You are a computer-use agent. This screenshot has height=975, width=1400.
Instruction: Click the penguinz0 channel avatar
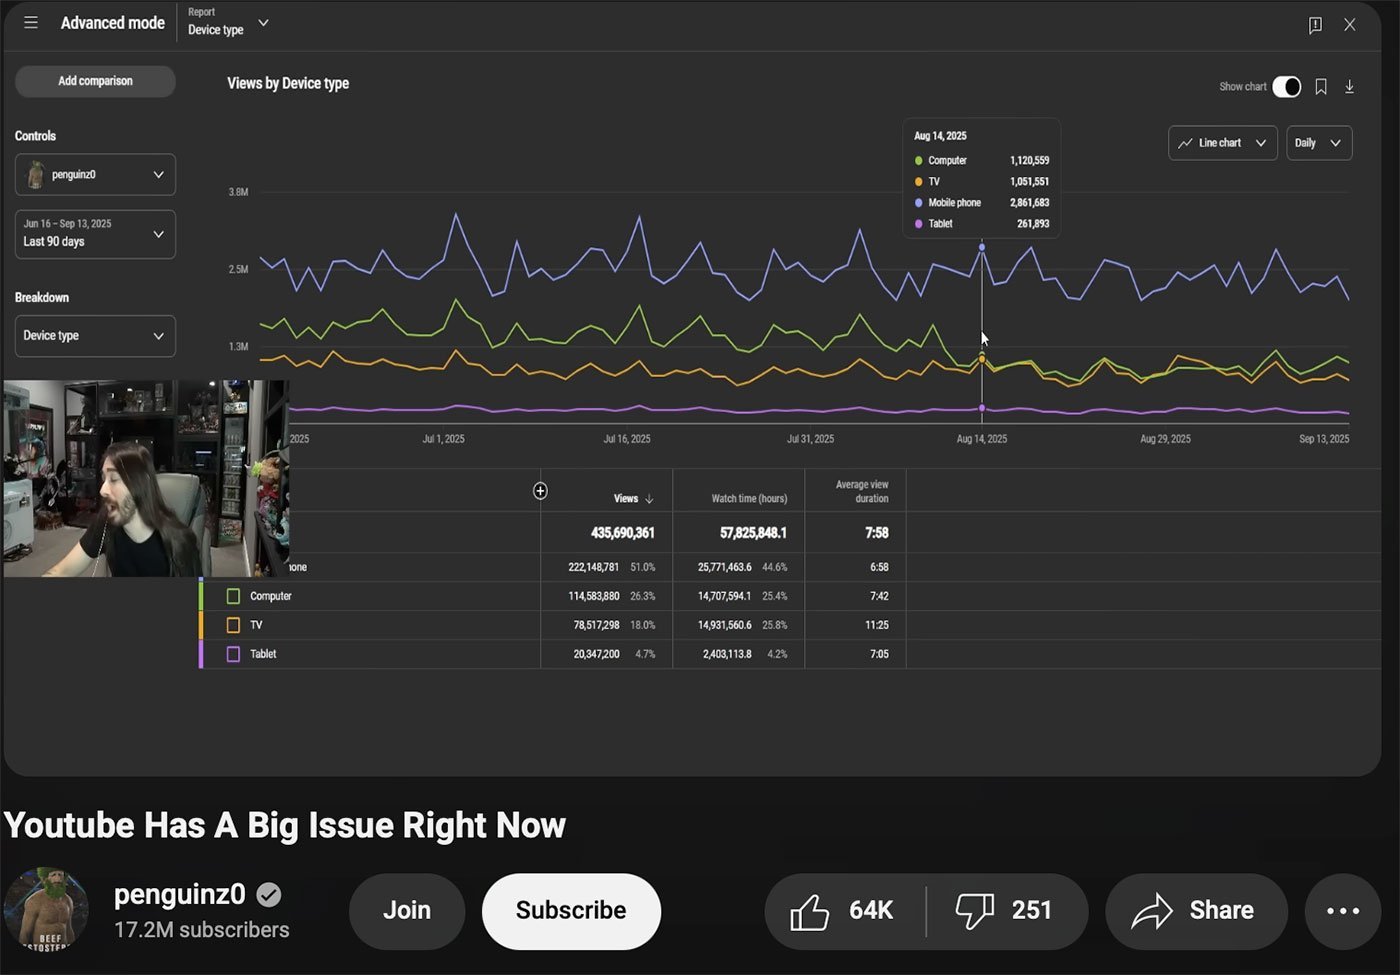tap(46, 910)
